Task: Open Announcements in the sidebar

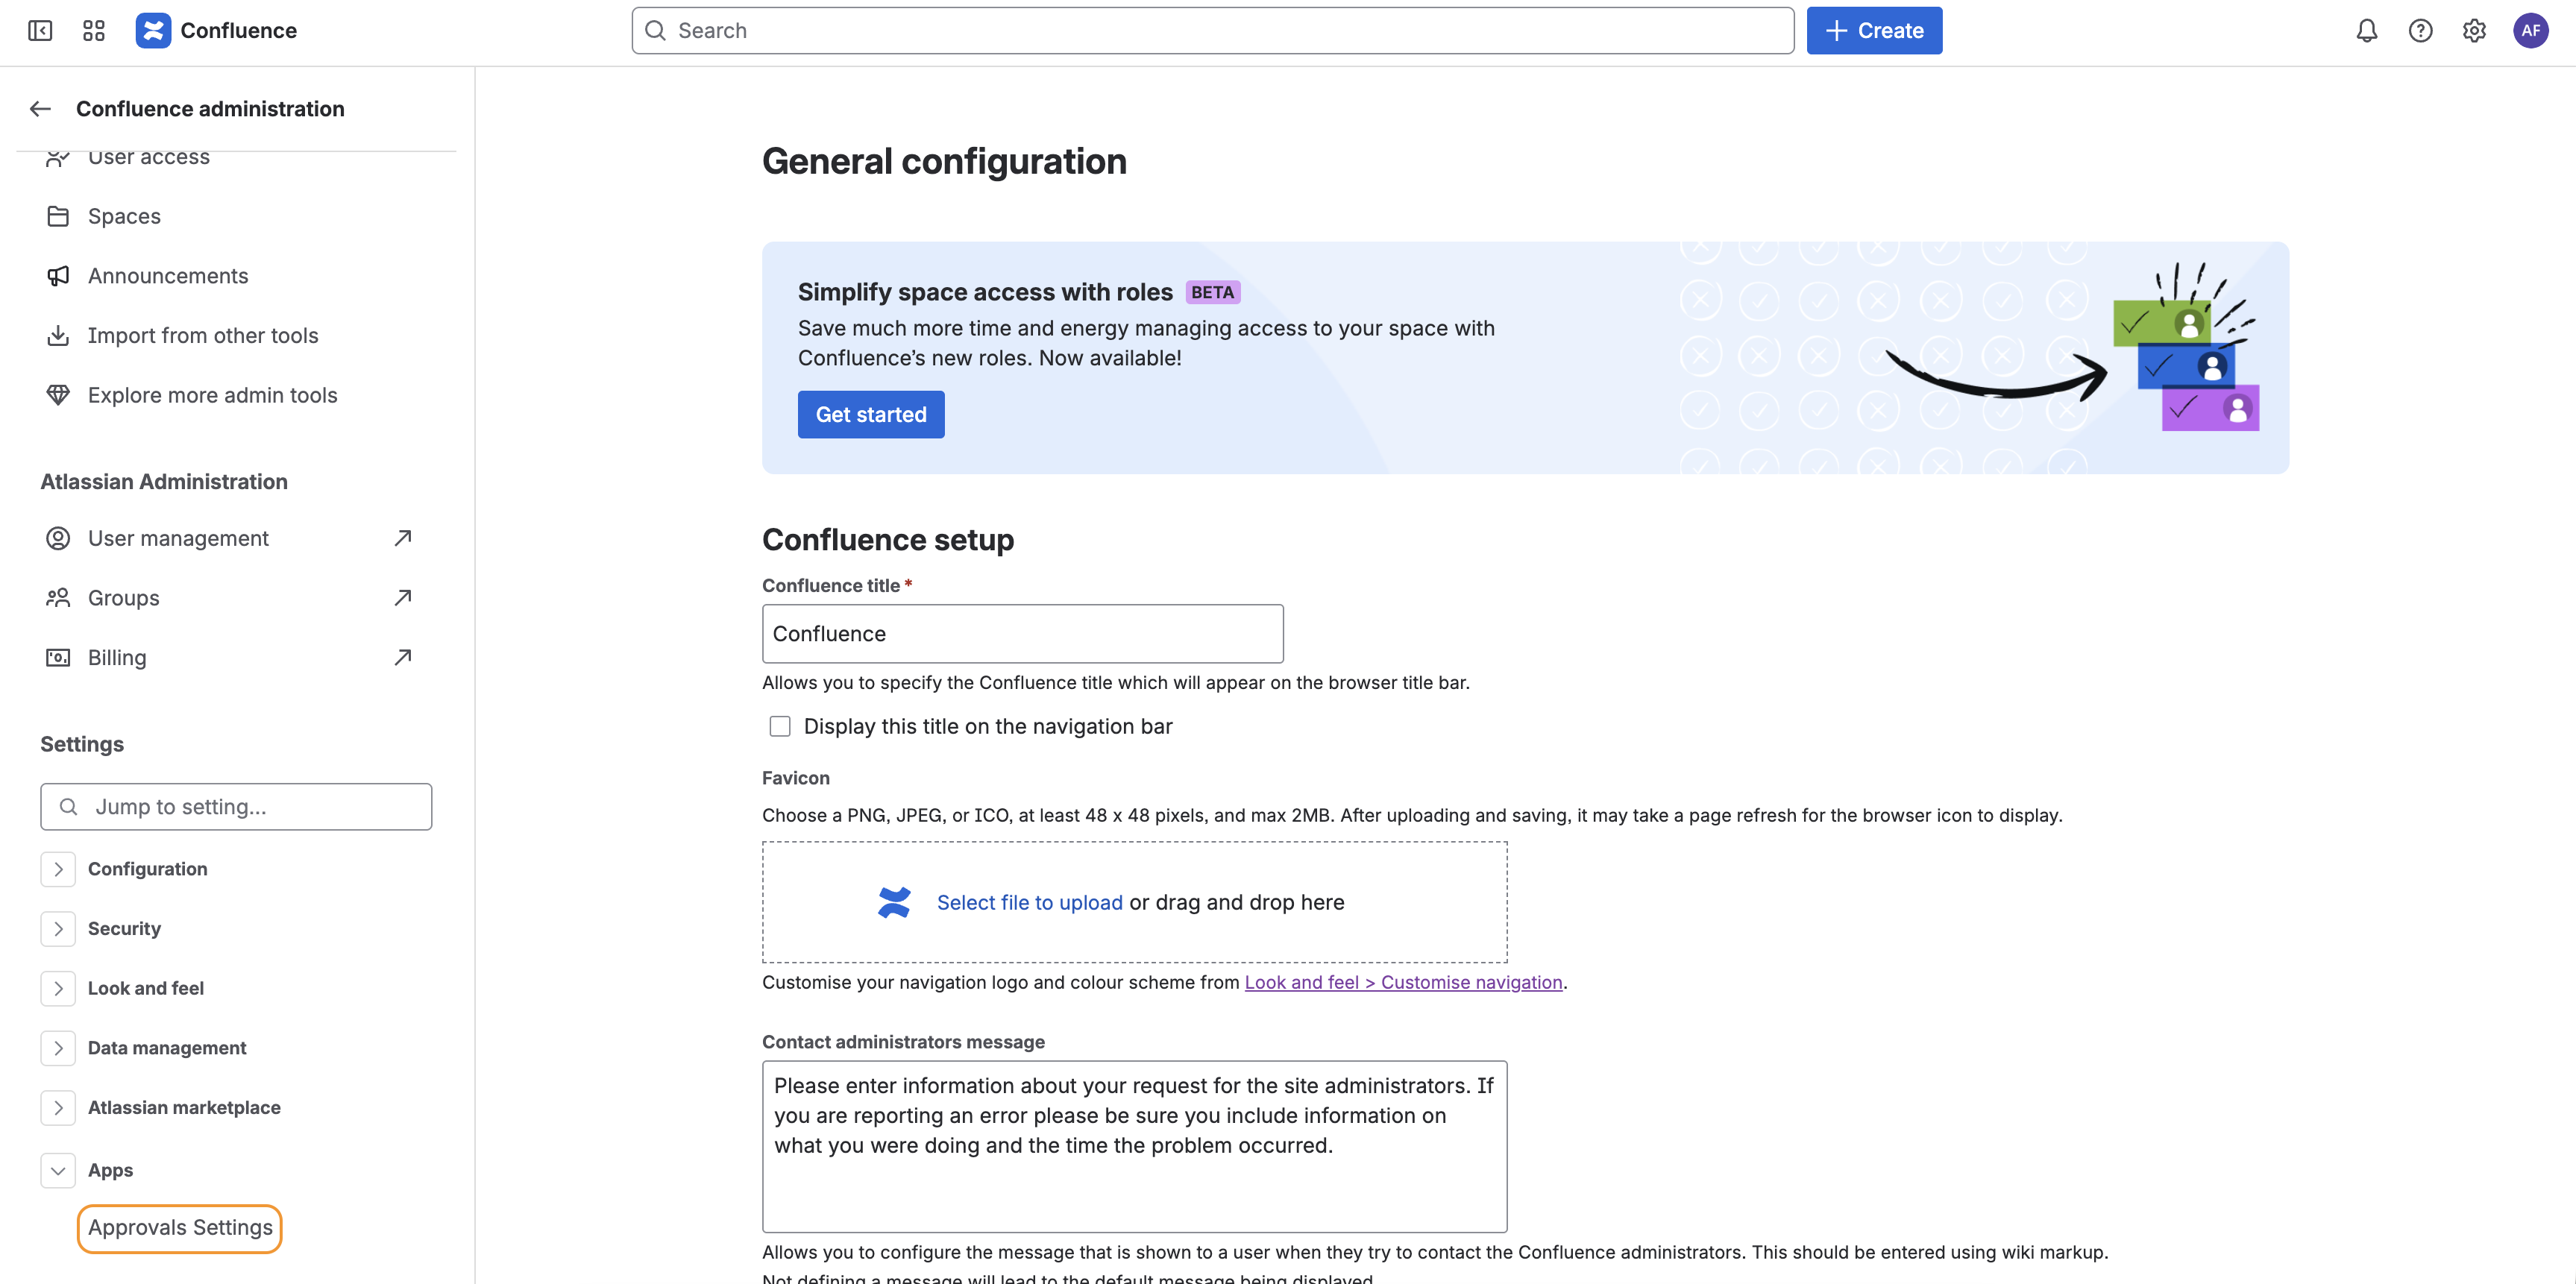Action: (x=167, y=276)
